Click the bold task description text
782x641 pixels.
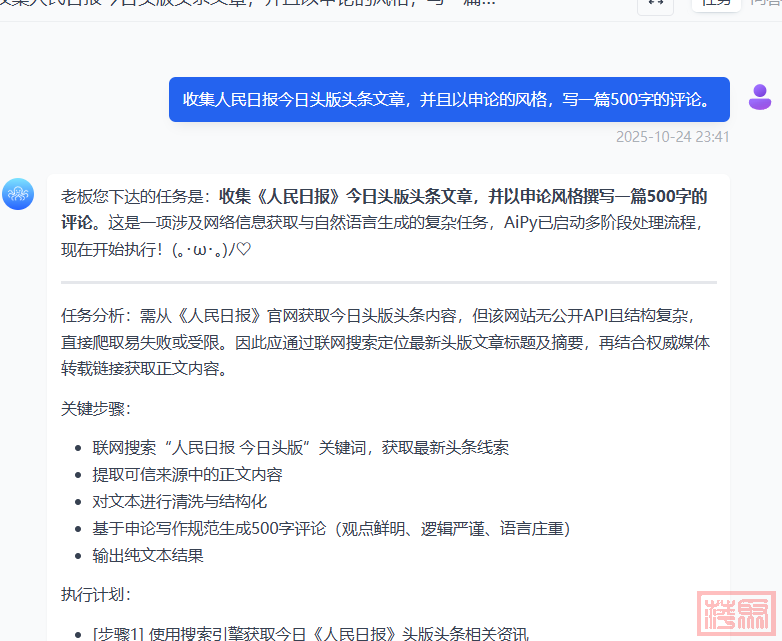(463, 196)
